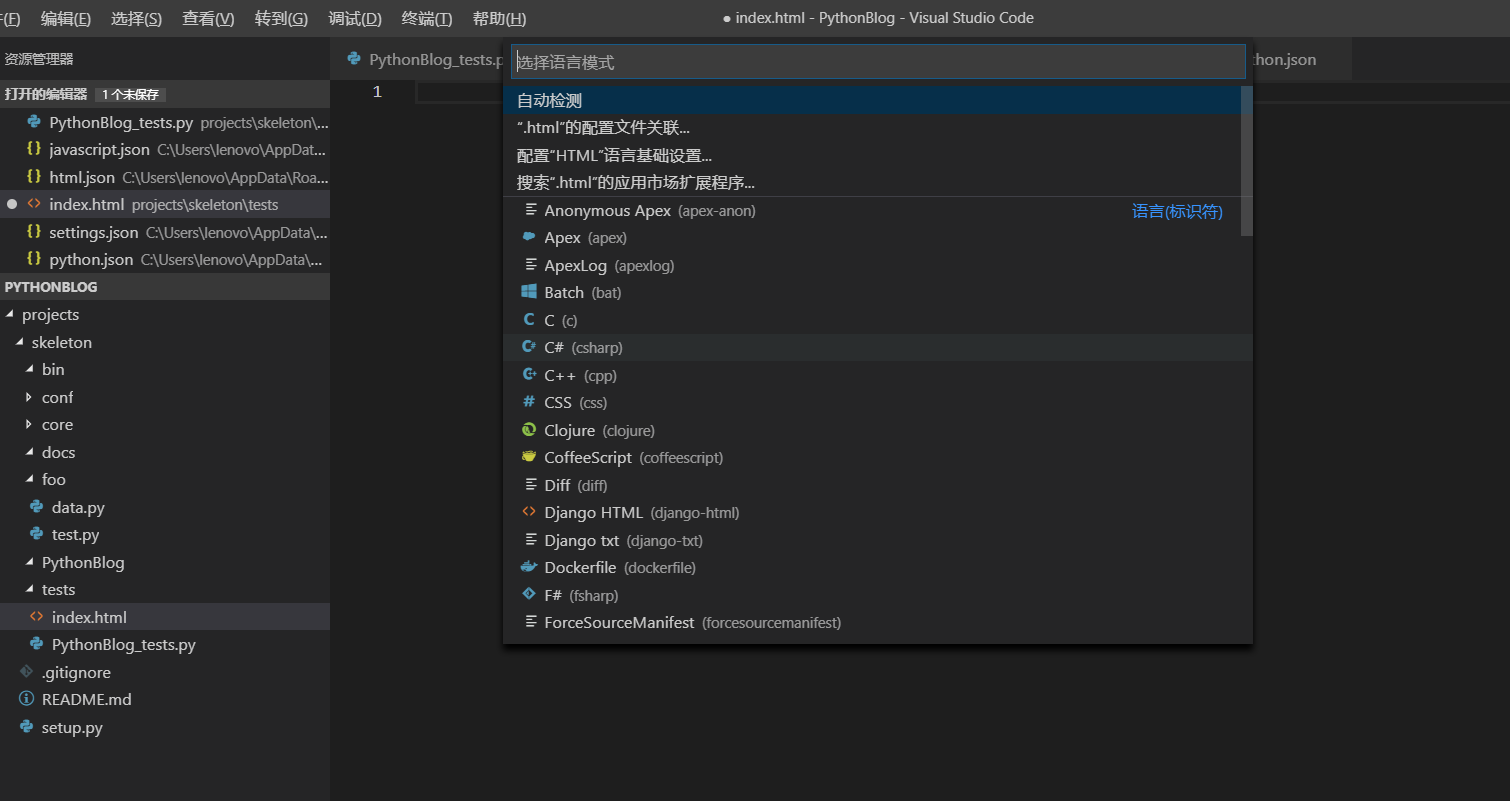Click the C# language icon
This screenshot has height=801, width=1510.
pos(529,347)
